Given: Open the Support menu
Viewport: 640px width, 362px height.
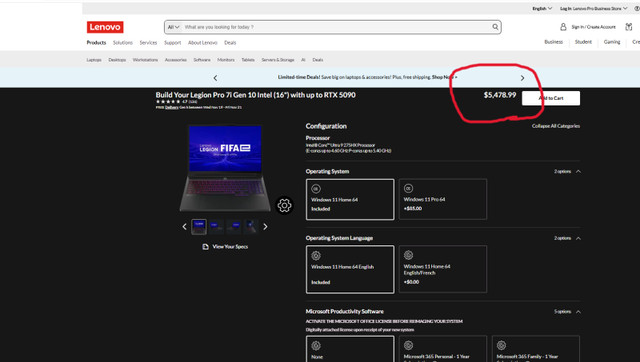Looking at the screenshot, I should pyautogui.click(x=173, y=42).
